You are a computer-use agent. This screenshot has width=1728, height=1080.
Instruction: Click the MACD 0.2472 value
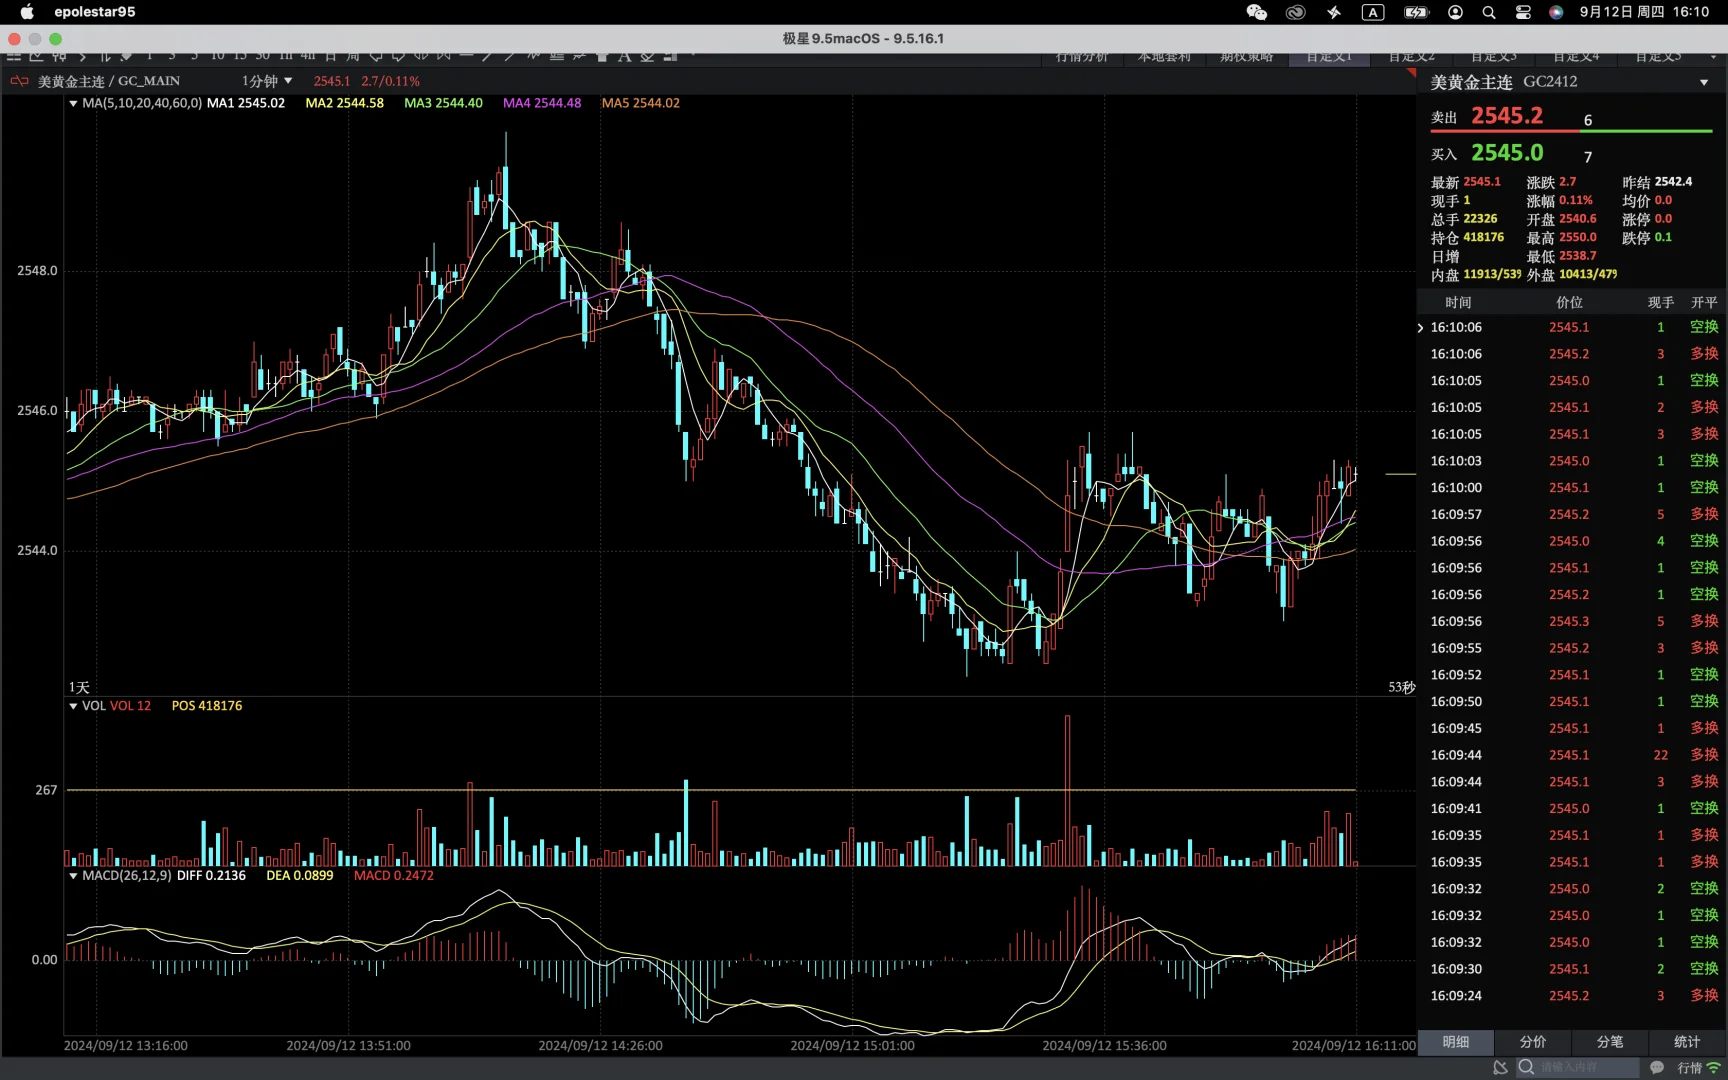pyautogui.click(x=394, y=876)
